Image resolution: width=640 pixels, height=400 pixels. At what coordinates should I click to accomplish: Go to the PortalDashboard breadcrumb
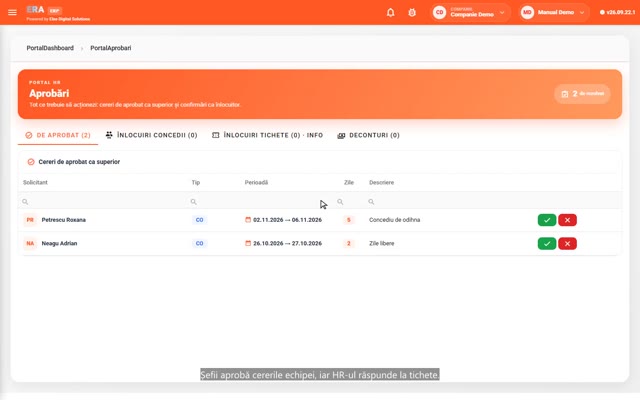(x=50, y=48)
